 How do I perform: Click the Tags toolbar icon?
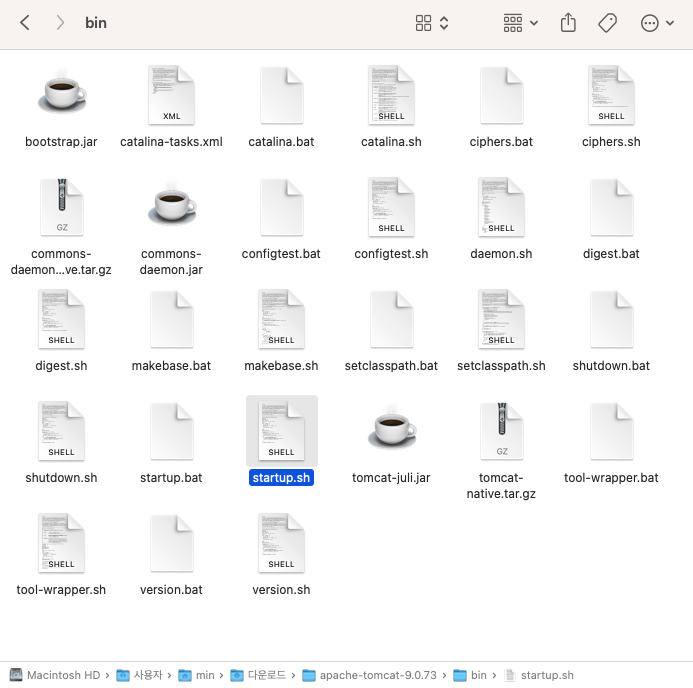tap(608, 23)
